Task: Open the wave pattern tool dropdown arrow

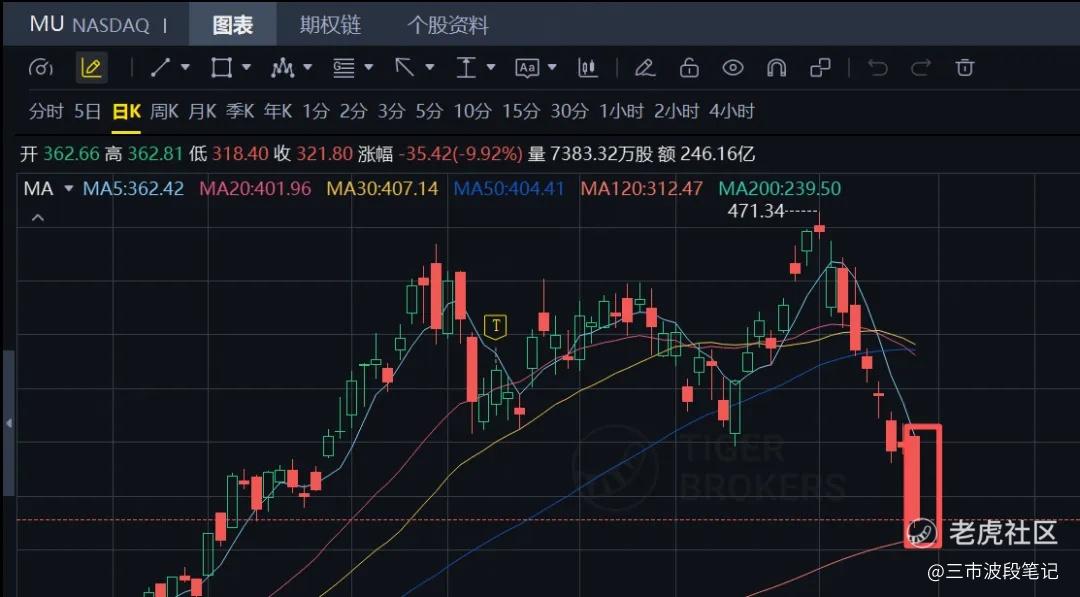Action: pos(307,67)
